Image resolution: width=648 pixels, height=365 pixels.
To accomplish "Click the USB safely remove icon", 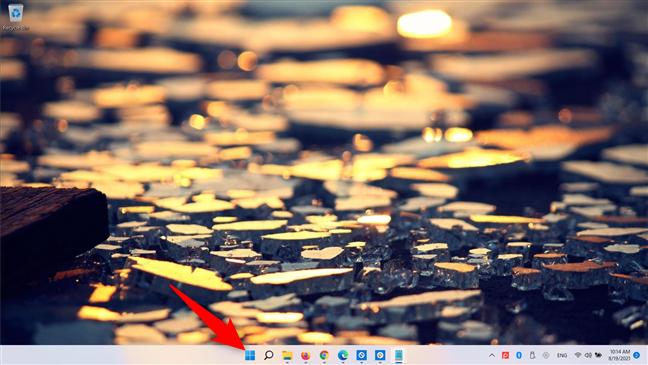I will [533, 355].
